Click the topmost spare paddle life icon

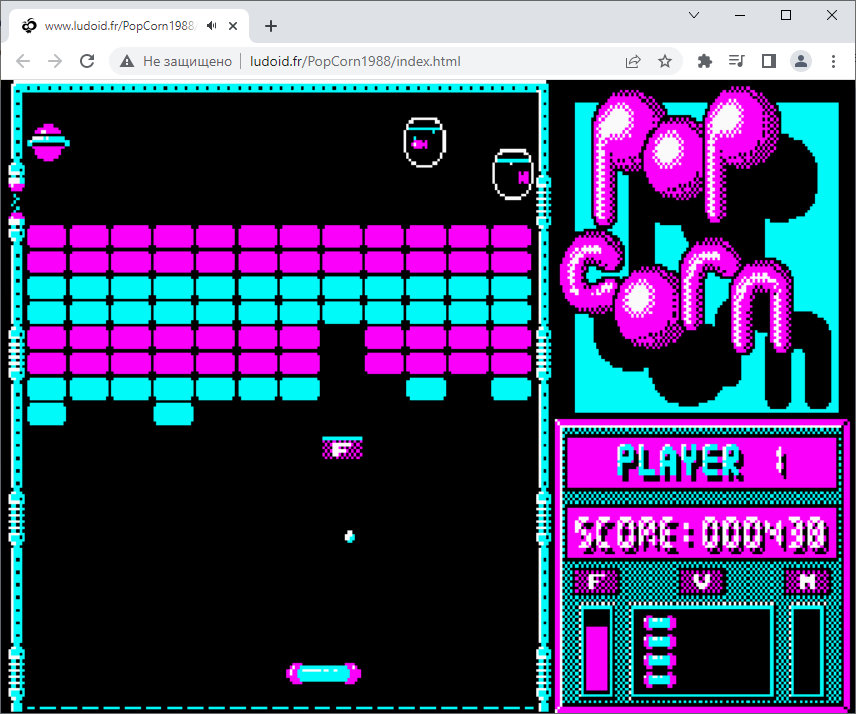(660, 623)
